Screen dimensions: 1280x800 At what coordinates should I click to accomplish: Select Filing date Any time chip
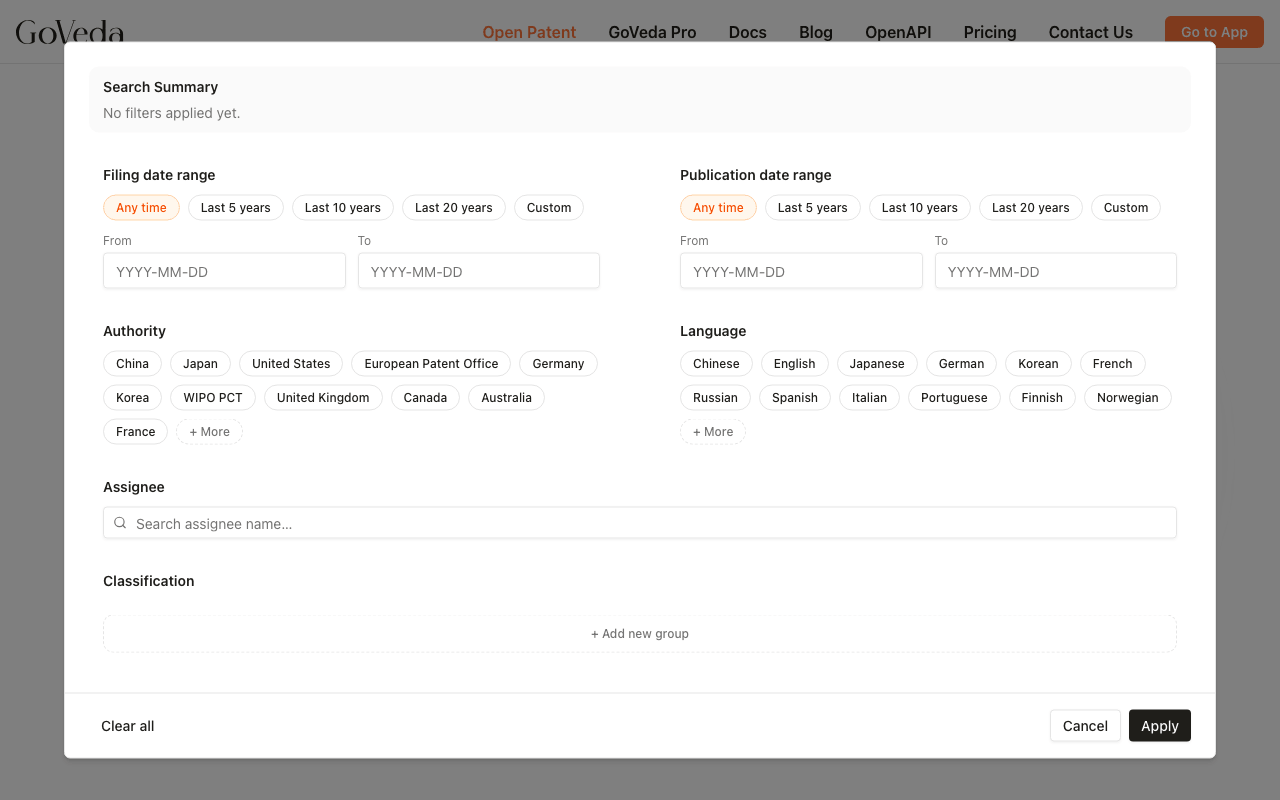(x=141, y=208)
